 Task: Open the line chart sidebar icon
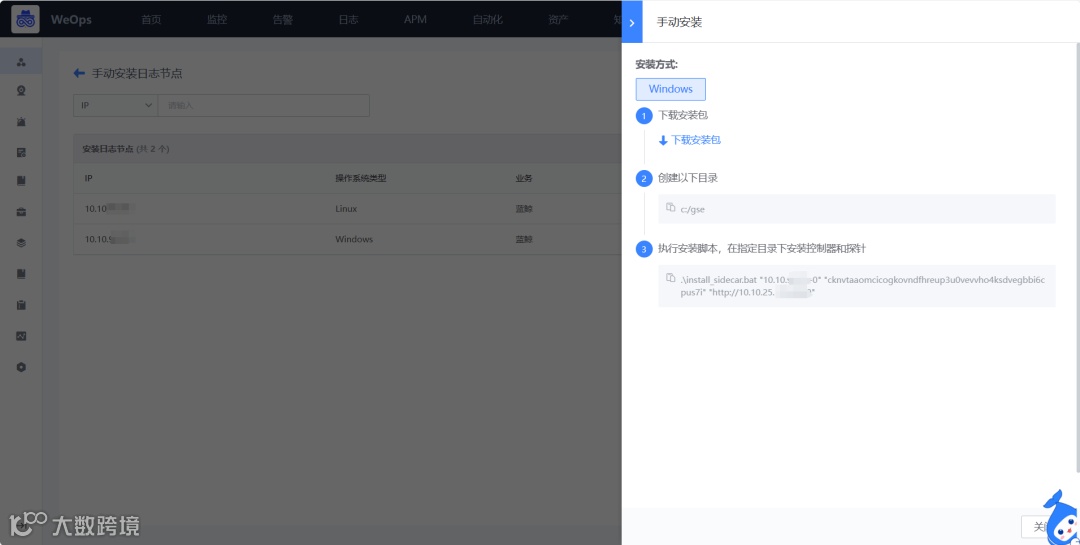click(21, 336)
